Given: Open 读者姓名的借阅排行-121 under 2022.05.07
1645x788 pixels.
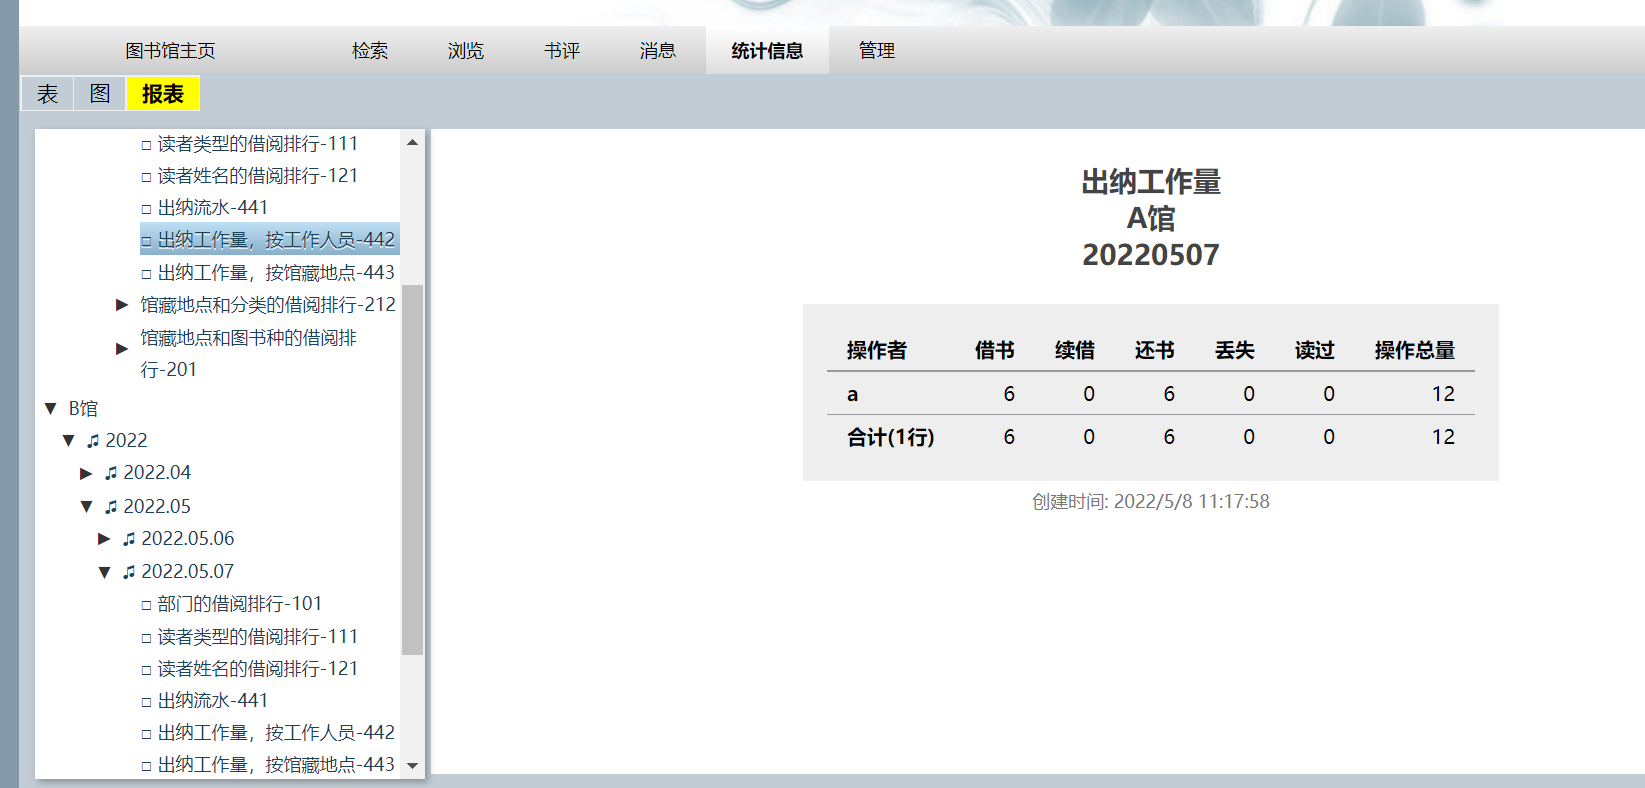Looking at the screenshot, I should (x=258, y=669).
